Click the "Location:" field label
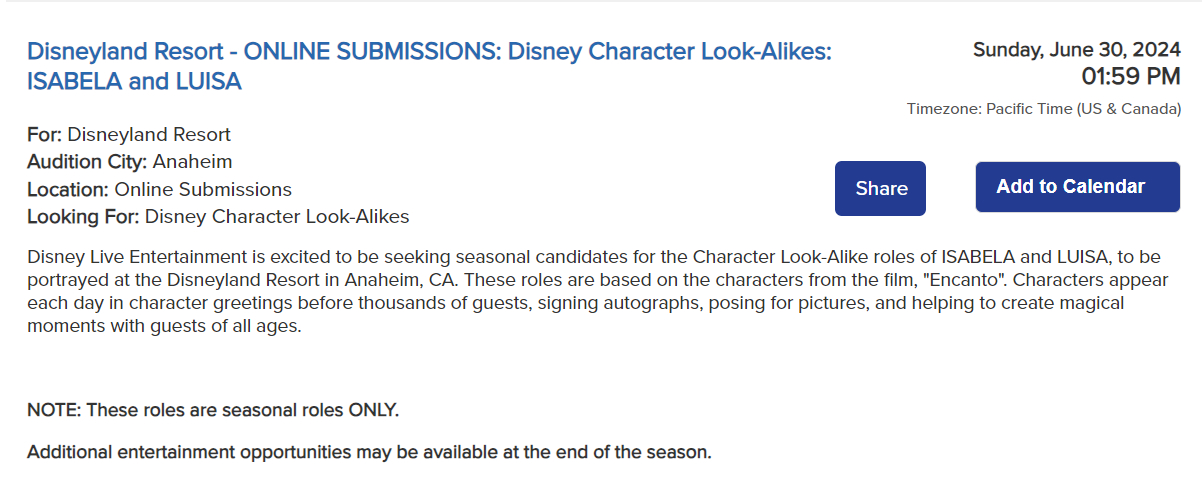Screen dimensions: 1202x495 click(x=68, y=189)
